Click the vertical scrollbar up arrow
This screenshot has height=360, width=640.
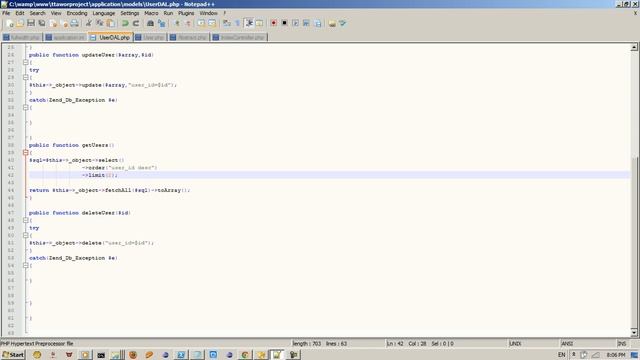[634, 47]
